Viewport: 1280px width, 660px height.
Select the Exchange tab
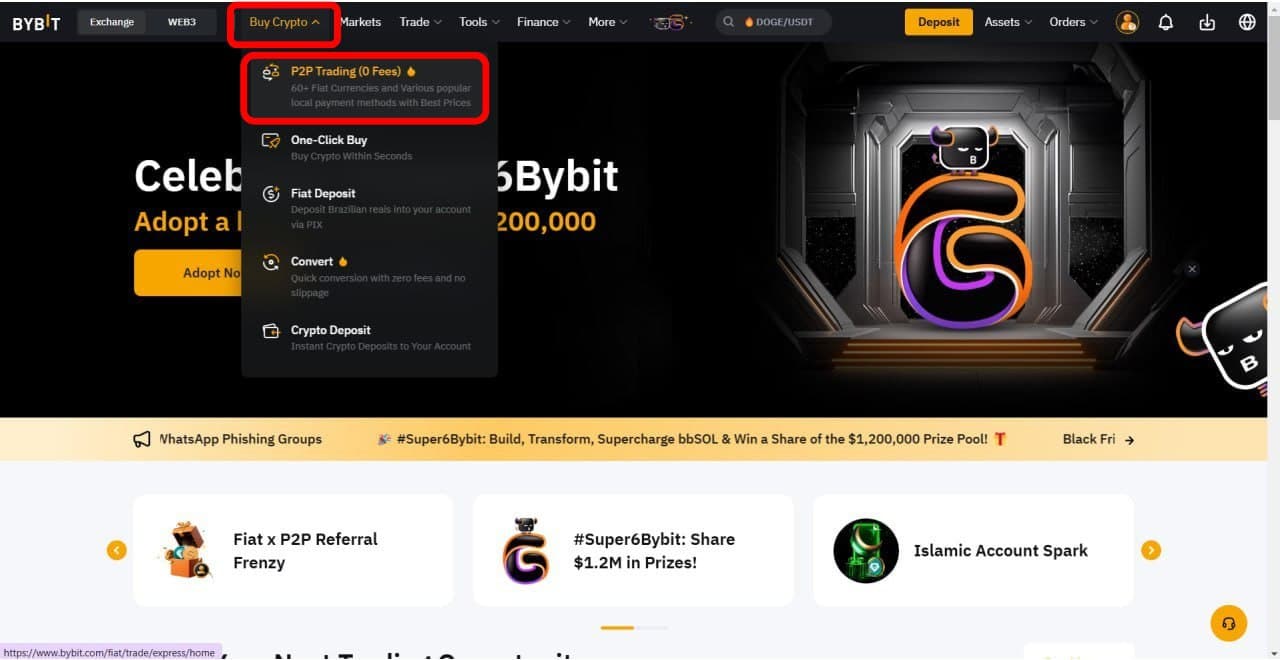[x=111, y=21]
